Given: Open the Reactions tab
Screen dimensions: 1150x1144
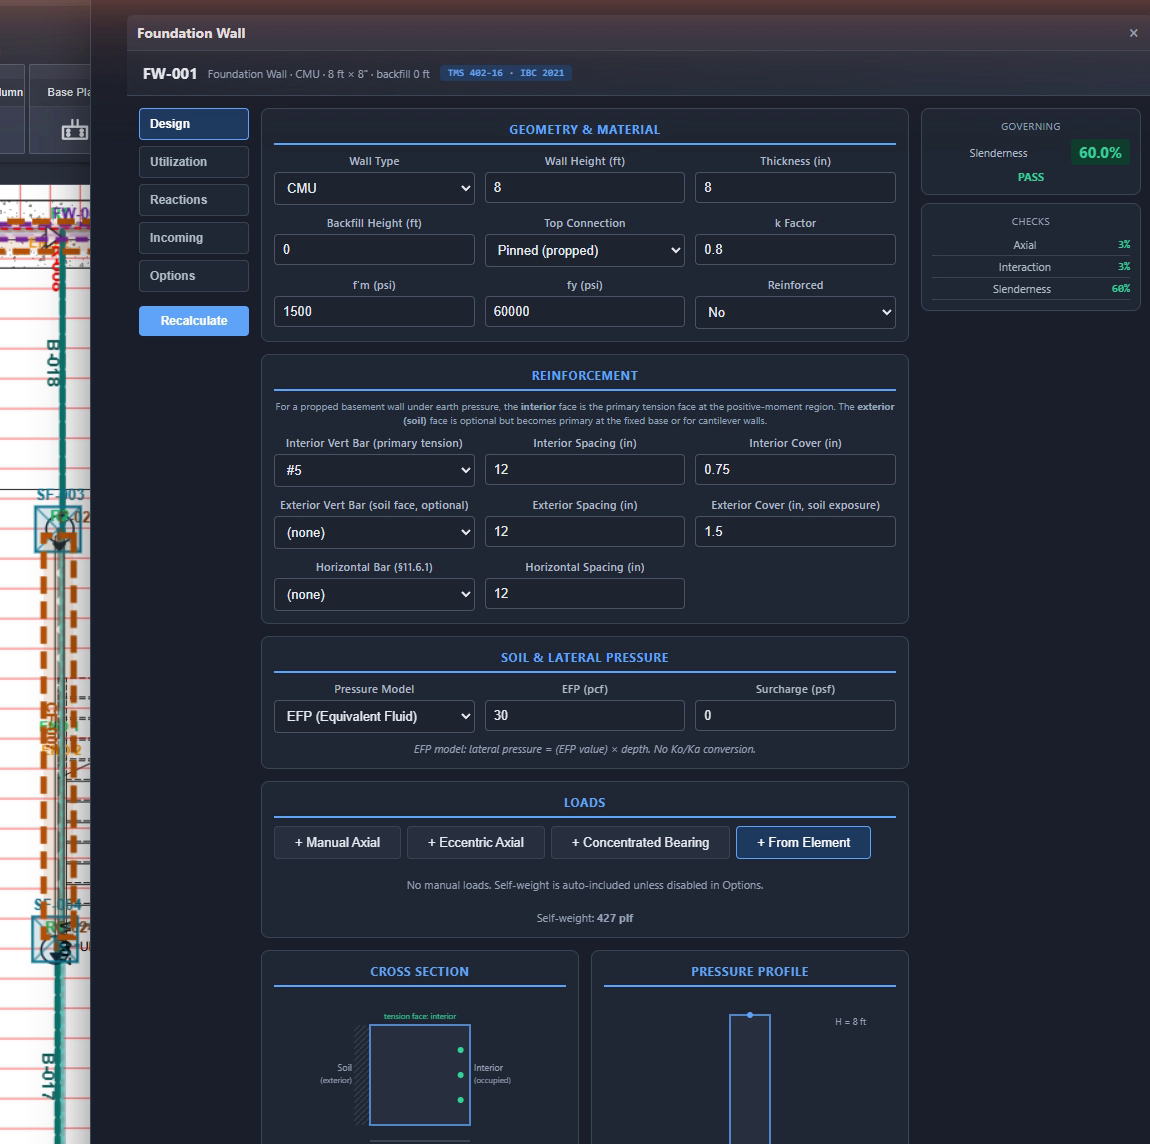Looking at the screenshot, I should [x=194, y=200].
